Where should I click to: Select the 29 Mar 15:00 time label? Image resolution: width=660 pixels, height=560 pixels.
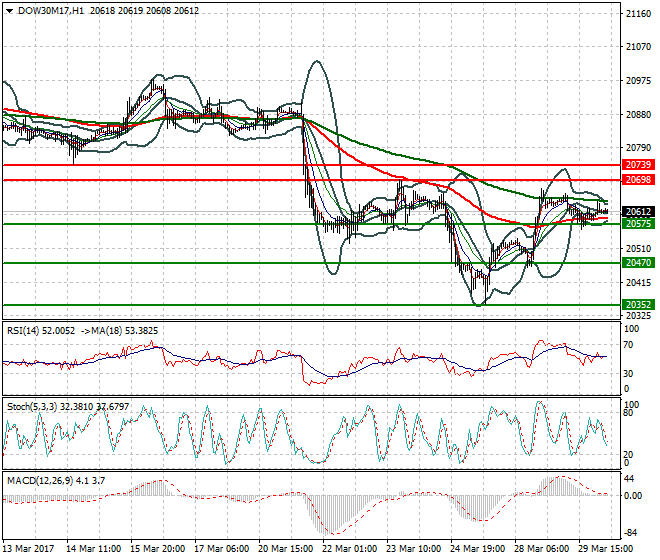pos(605,549)
